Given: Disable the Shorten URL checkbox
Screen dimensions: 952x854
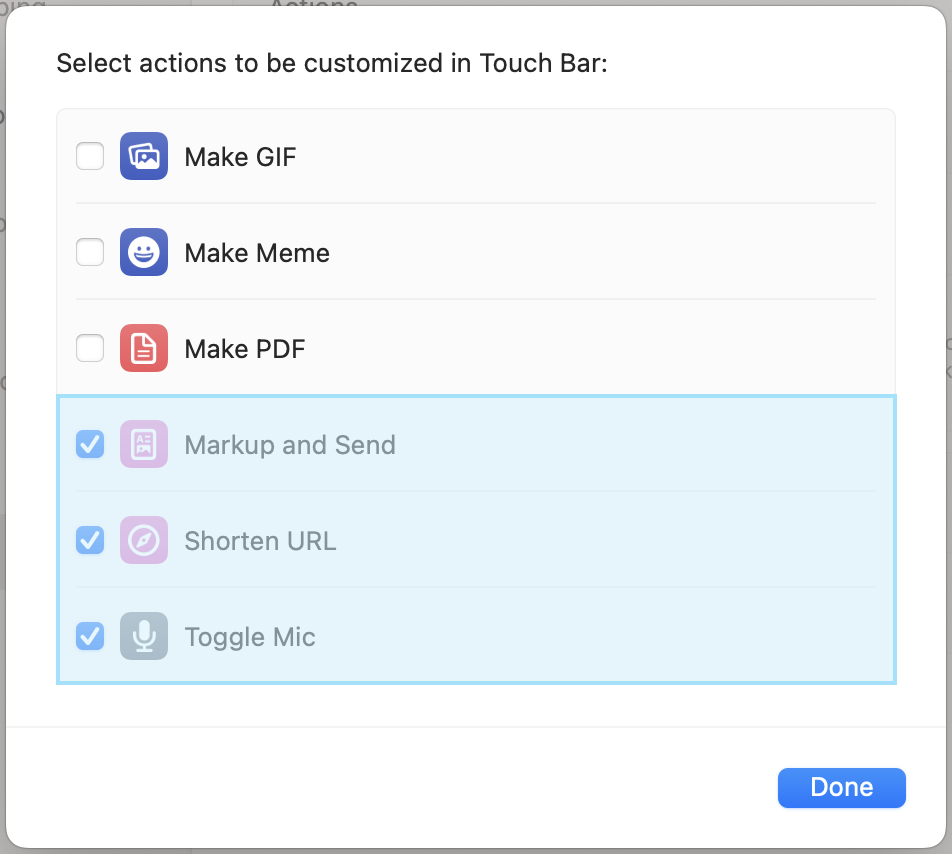Looking at the screenshot, I should [x=90, y=541].
